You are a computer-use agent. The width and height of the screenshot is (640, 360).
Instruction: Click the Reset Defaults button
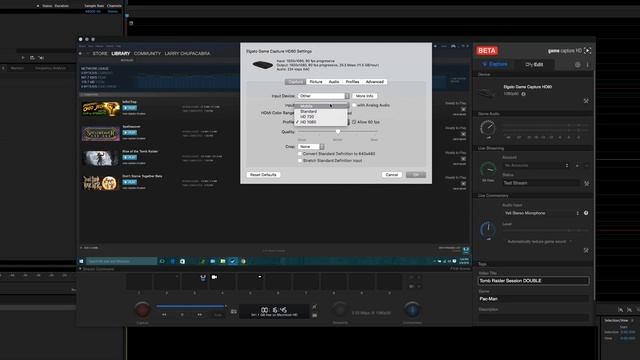pyautogui.click(x=263, y=175)
